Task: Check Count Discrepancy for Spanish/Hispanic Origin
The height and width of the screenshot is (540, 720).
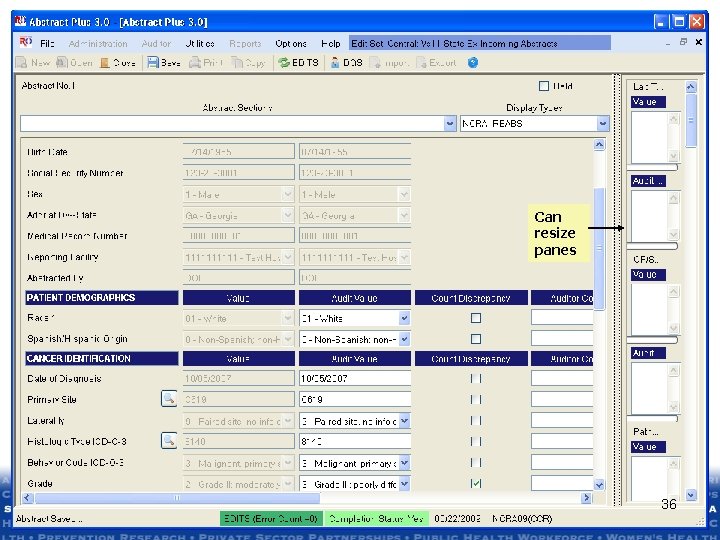Action: (476, 339)
